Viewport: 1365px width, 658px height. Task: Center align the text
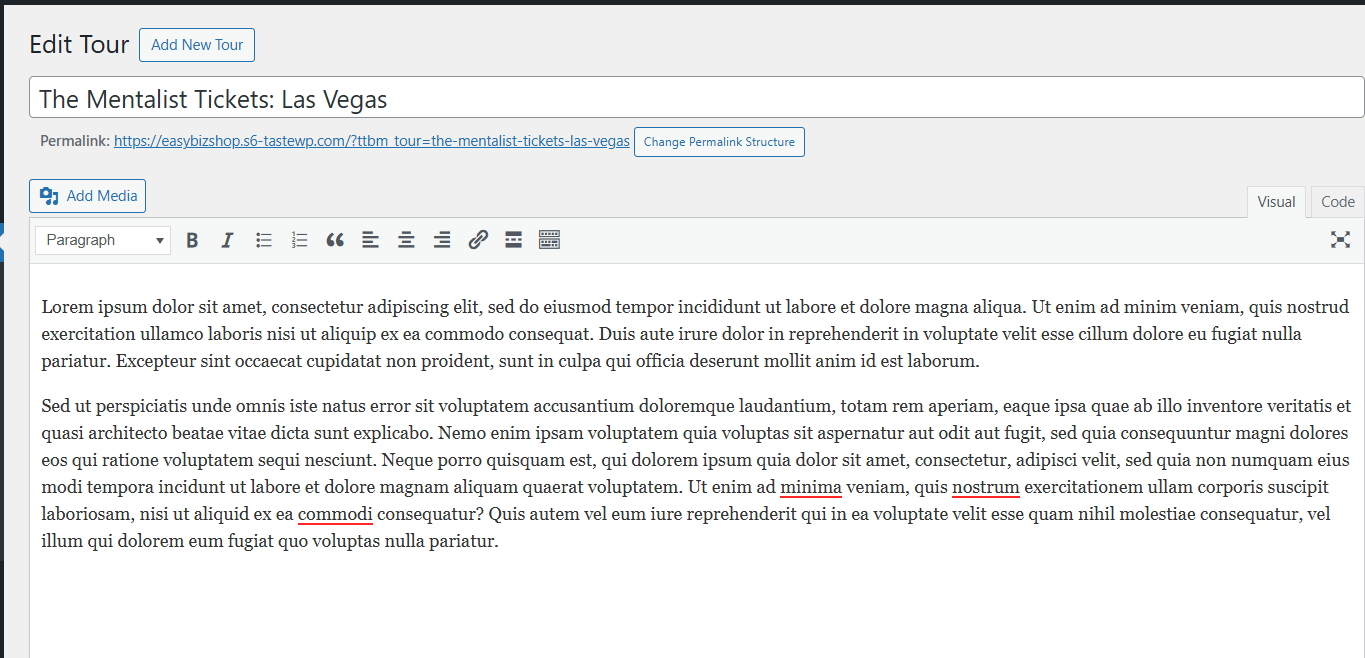[x=406, y=240]
